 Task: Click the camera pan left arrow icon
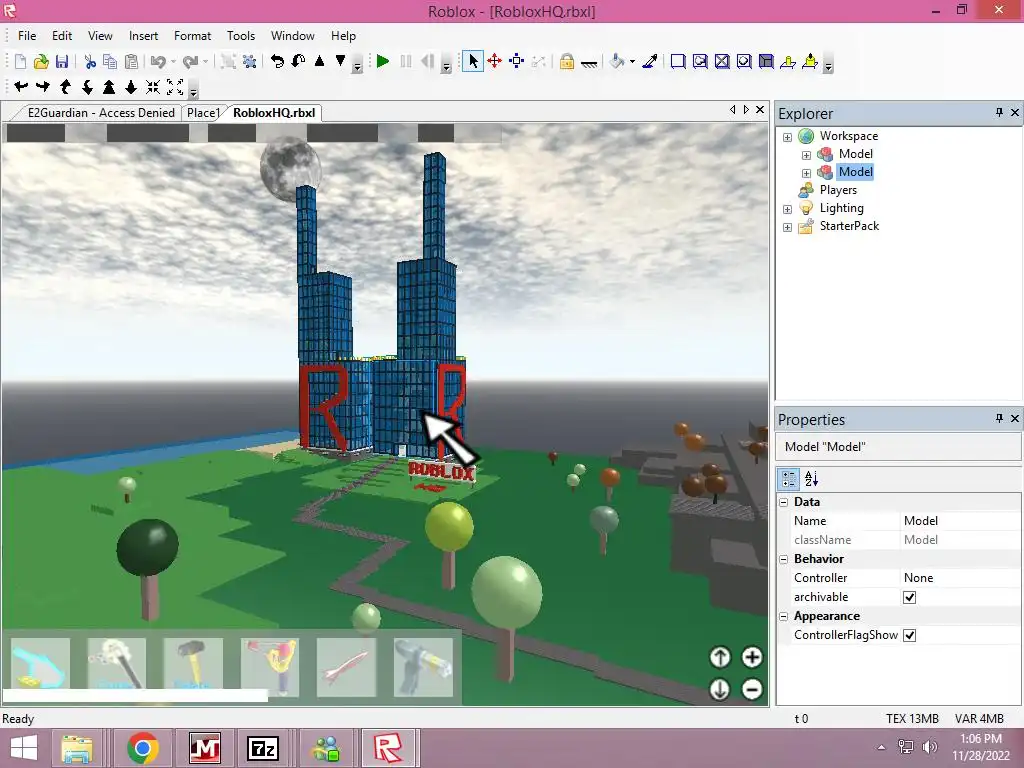[x=21, y=86]
